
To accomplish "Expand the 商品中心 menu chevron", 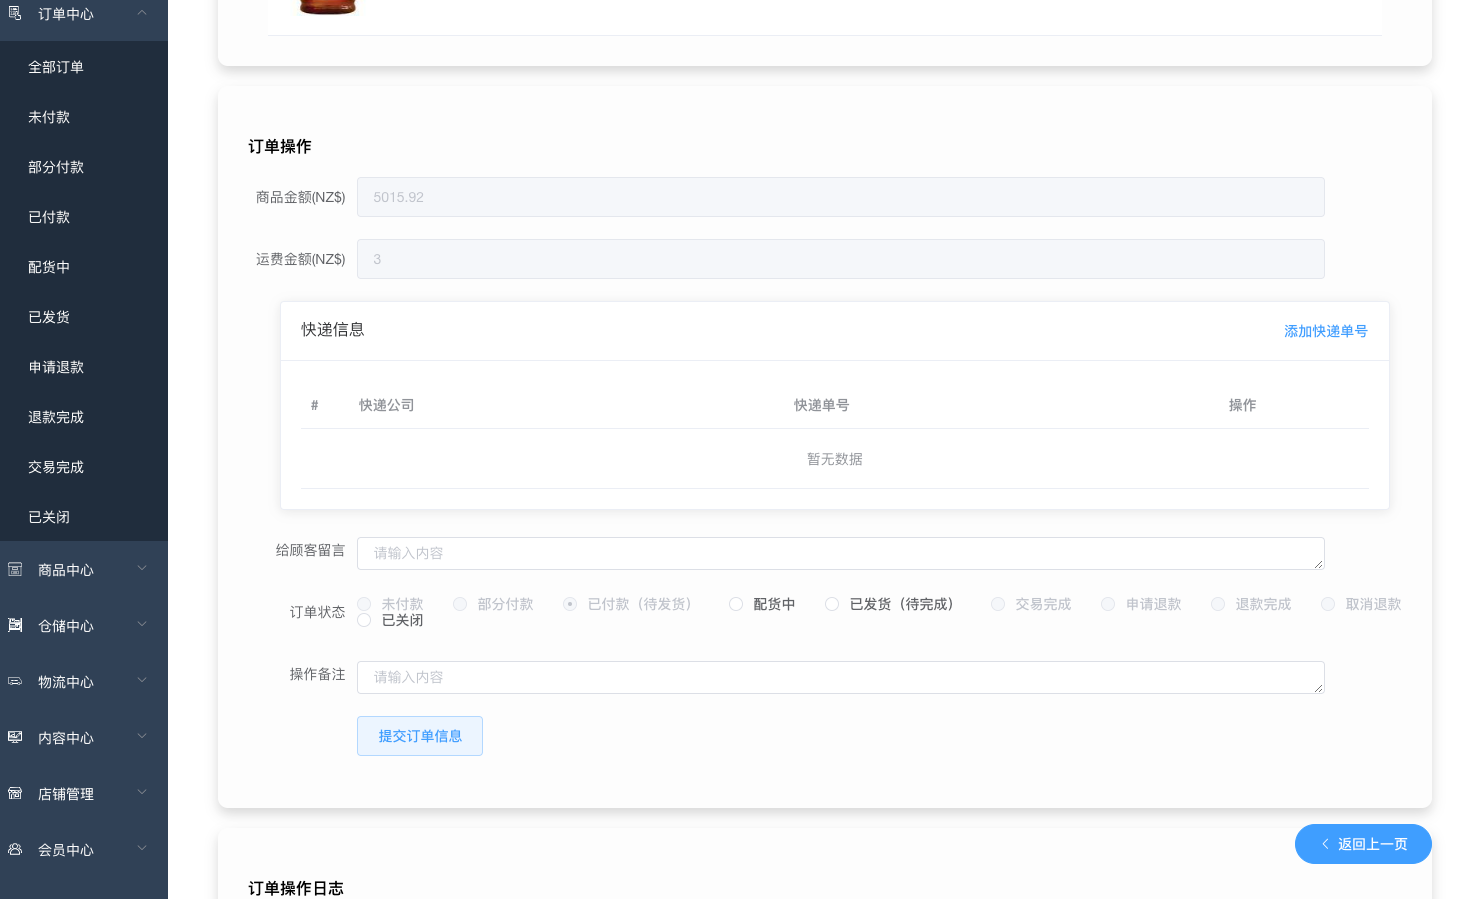I will (x=142, y=569).
